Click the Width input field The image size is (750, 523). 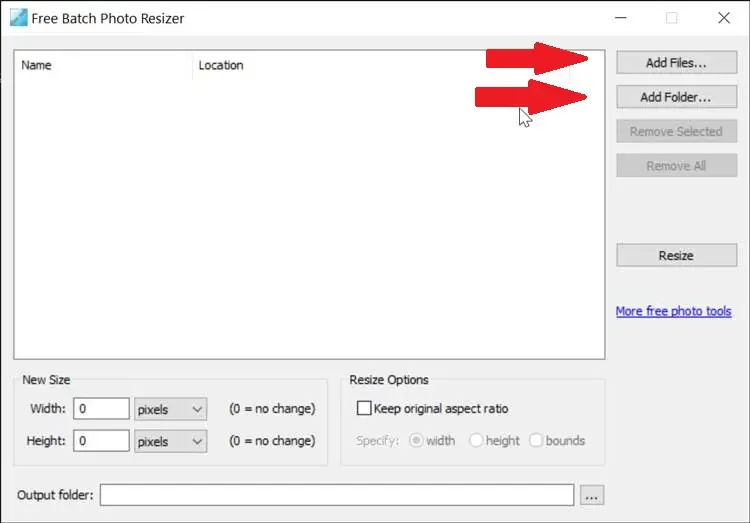tap(101, 409)
